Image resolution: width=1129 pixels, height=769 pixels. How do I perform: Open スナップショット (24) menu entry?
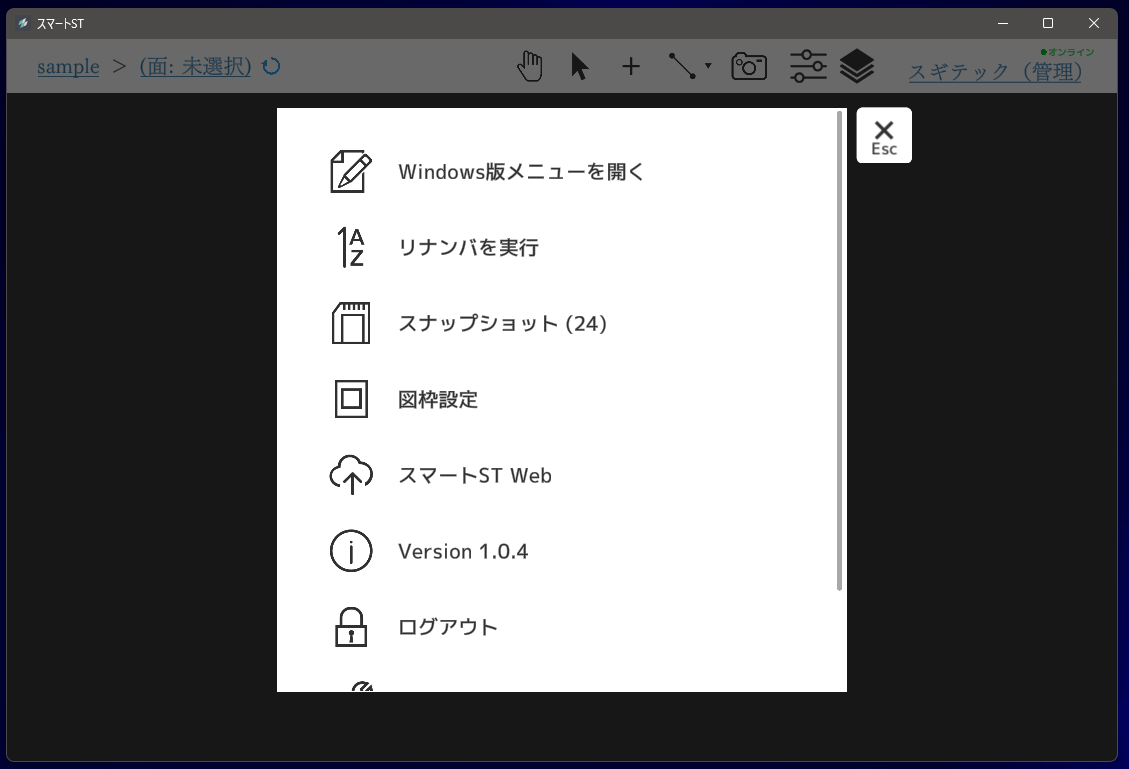pyautogui.click(x=502, y=324)
